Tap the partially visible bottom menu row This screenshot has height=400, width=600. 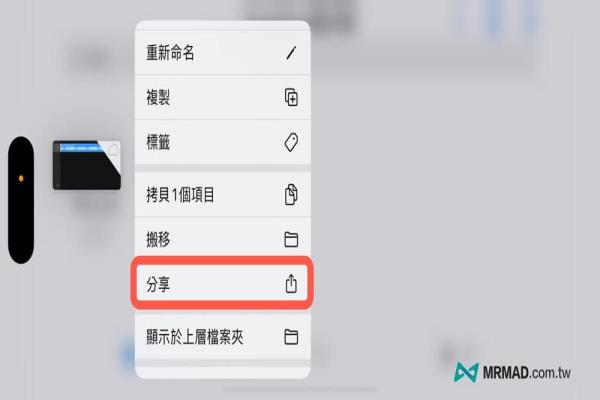(x=223, y=373)
